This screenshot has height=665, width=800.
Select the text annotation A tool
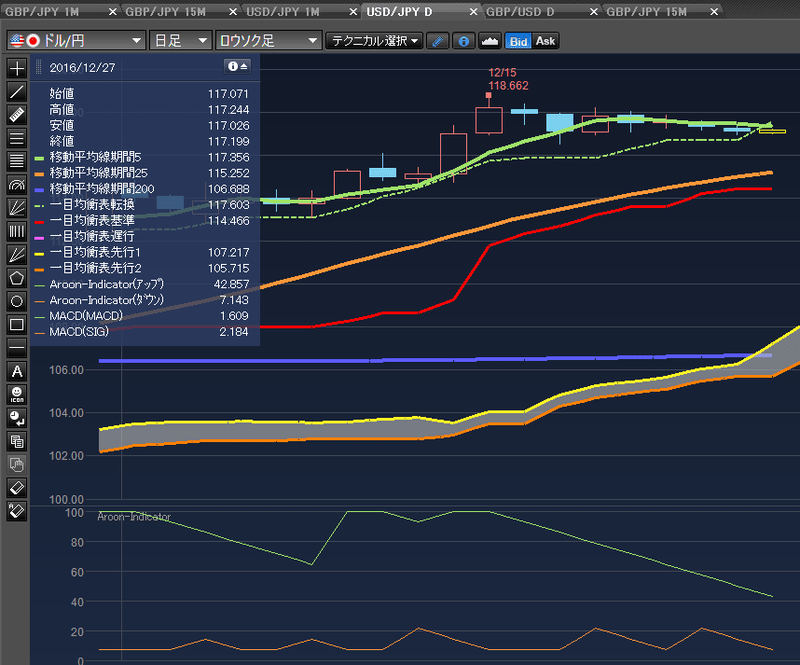17,372
